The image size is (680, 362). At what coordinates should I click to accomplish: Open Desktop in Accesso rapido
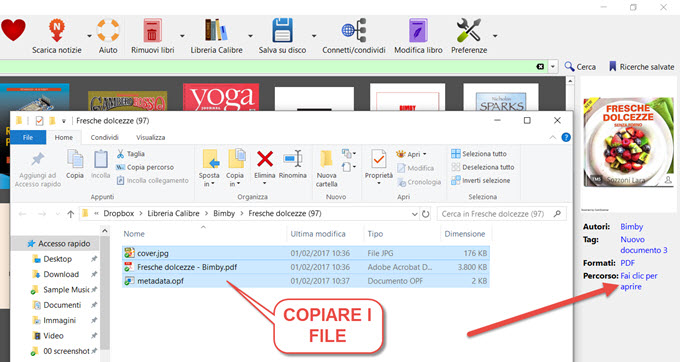pos(57,259)
